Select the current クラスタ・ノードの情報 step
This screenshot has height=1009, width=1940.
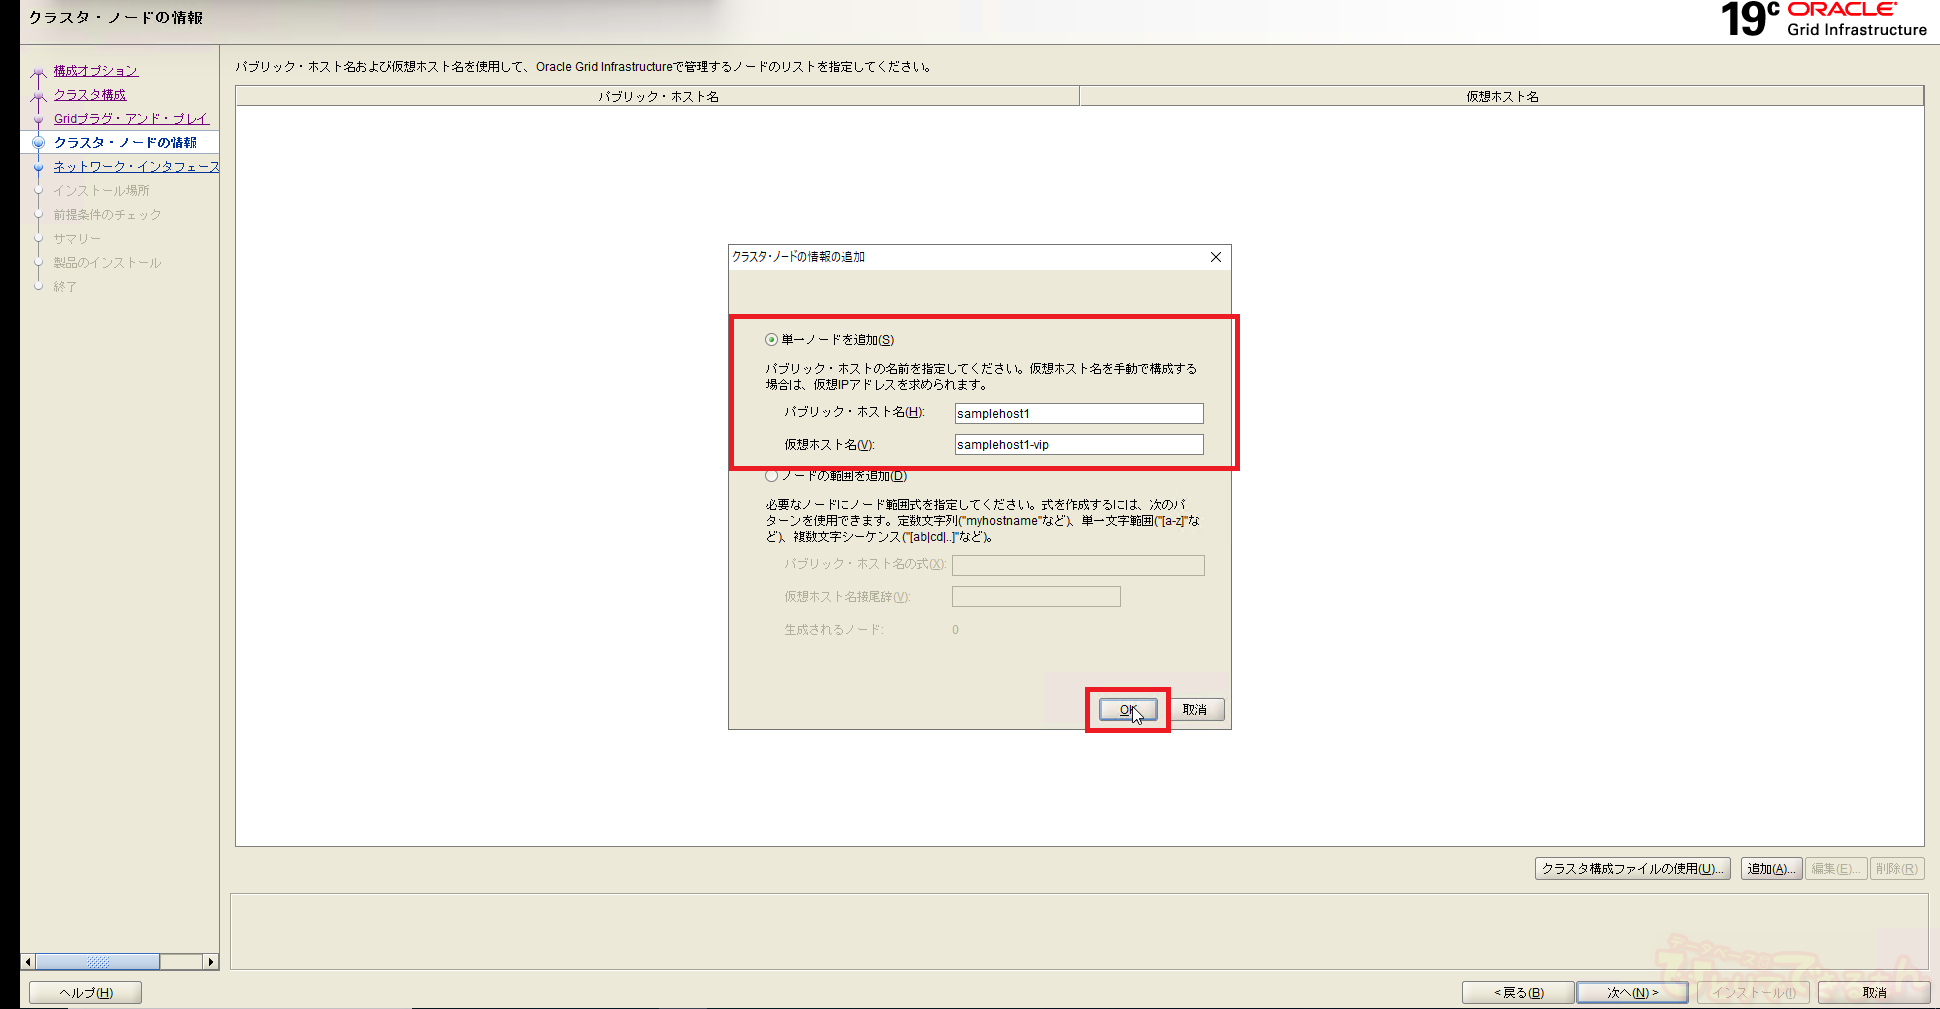125,143
